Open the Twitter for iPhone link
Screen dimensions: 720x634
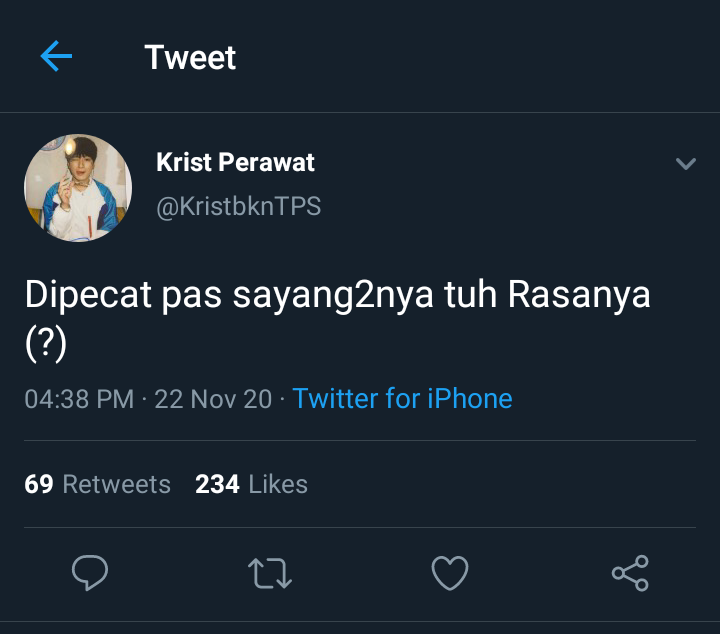click(402, 398)
